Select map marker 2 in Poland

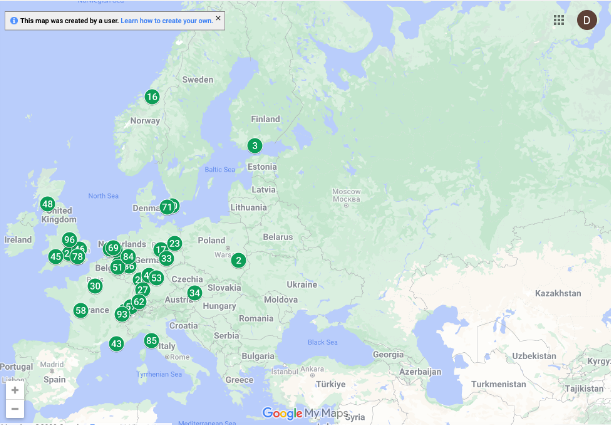click(x=238, y=260)
